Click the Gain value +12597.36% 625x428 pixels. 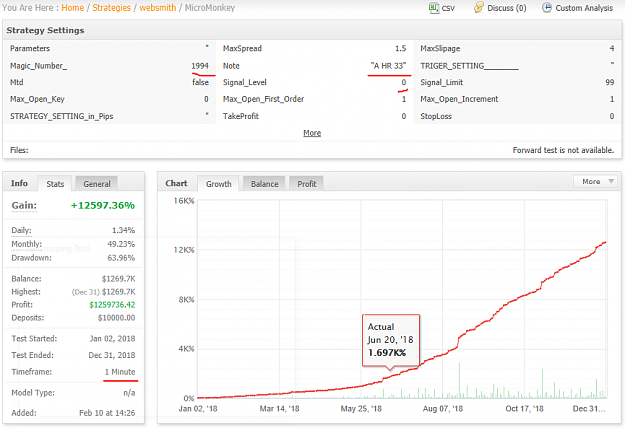(103, 206)
